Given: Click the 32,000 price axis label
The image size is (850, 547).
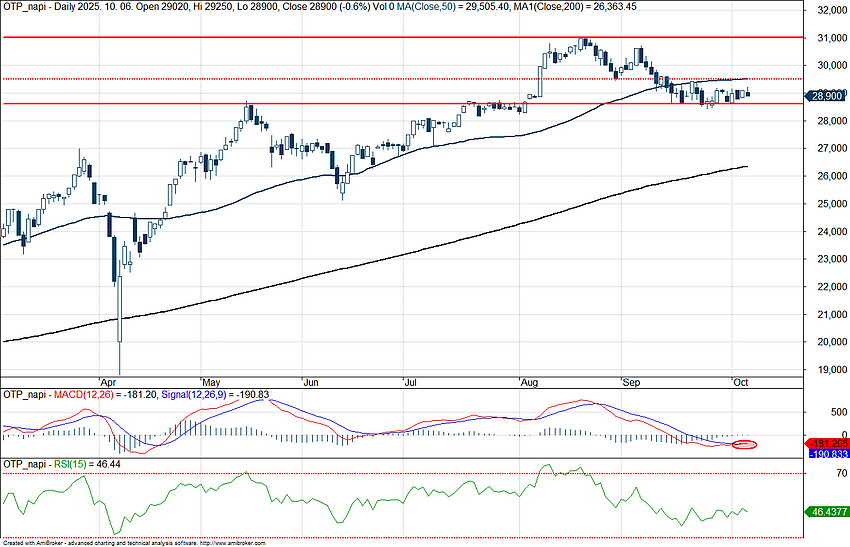Looking at the screenshot, I should click(x=828, y=10).
